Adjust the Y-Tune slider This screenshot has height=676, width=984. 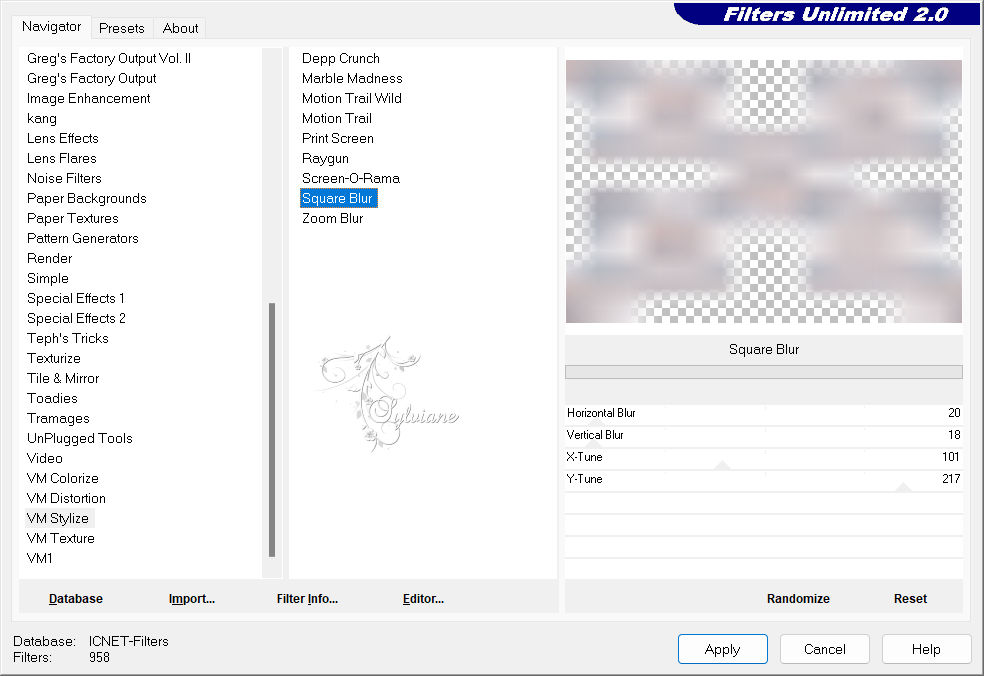pyautogui.click(x=764, y=479)
